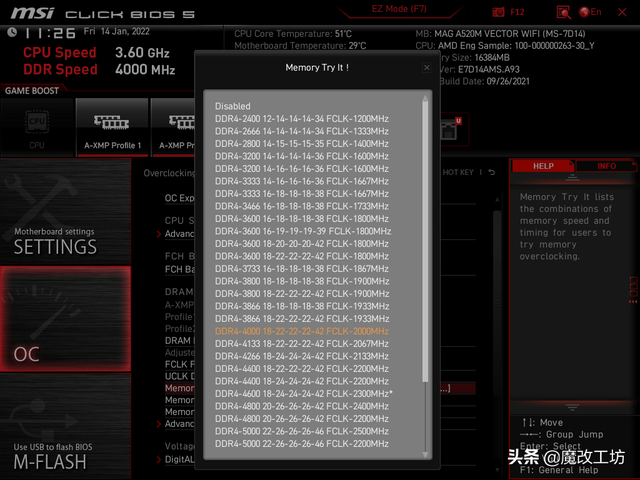Switch to EZ Mode (F7)
The height and width of the screenshot is (480, 640).
pos(399,9)
